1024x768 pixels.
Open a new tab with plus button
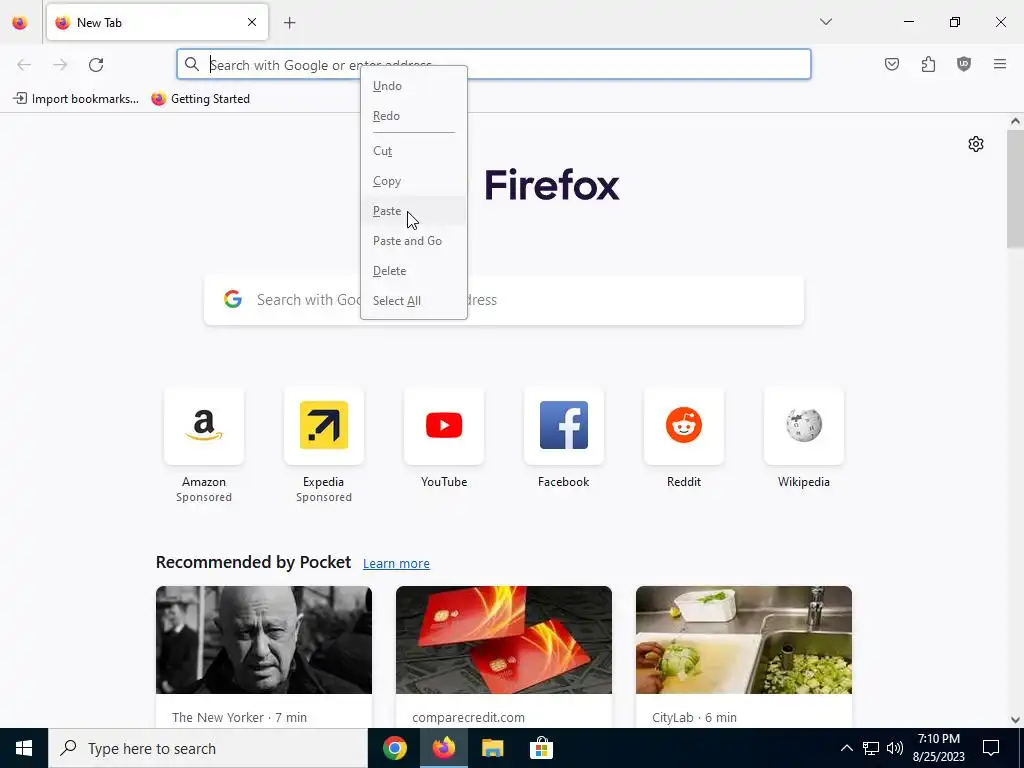coord(289,23)
